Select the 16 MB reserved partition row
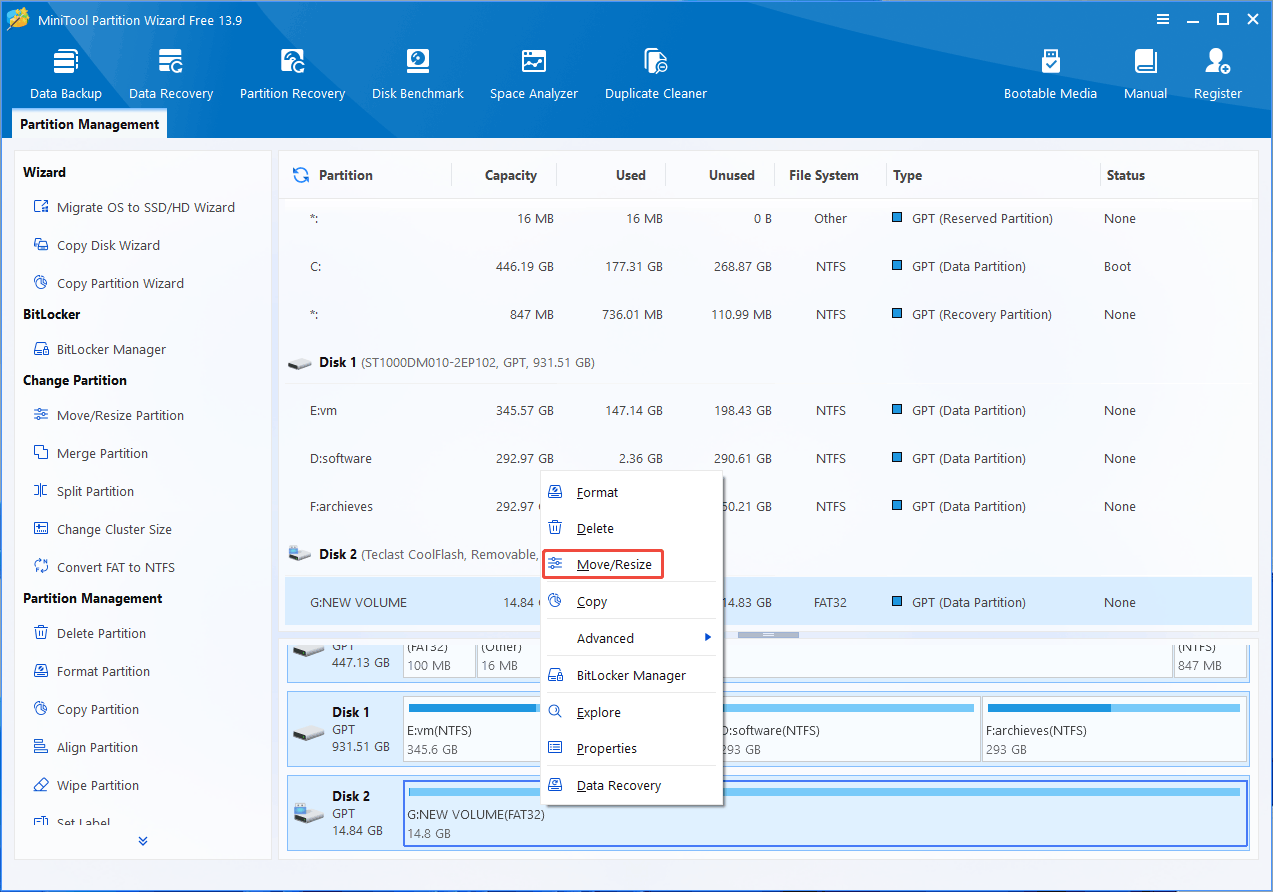Viewport: 1273px width, 892px height. pos(768,219)
